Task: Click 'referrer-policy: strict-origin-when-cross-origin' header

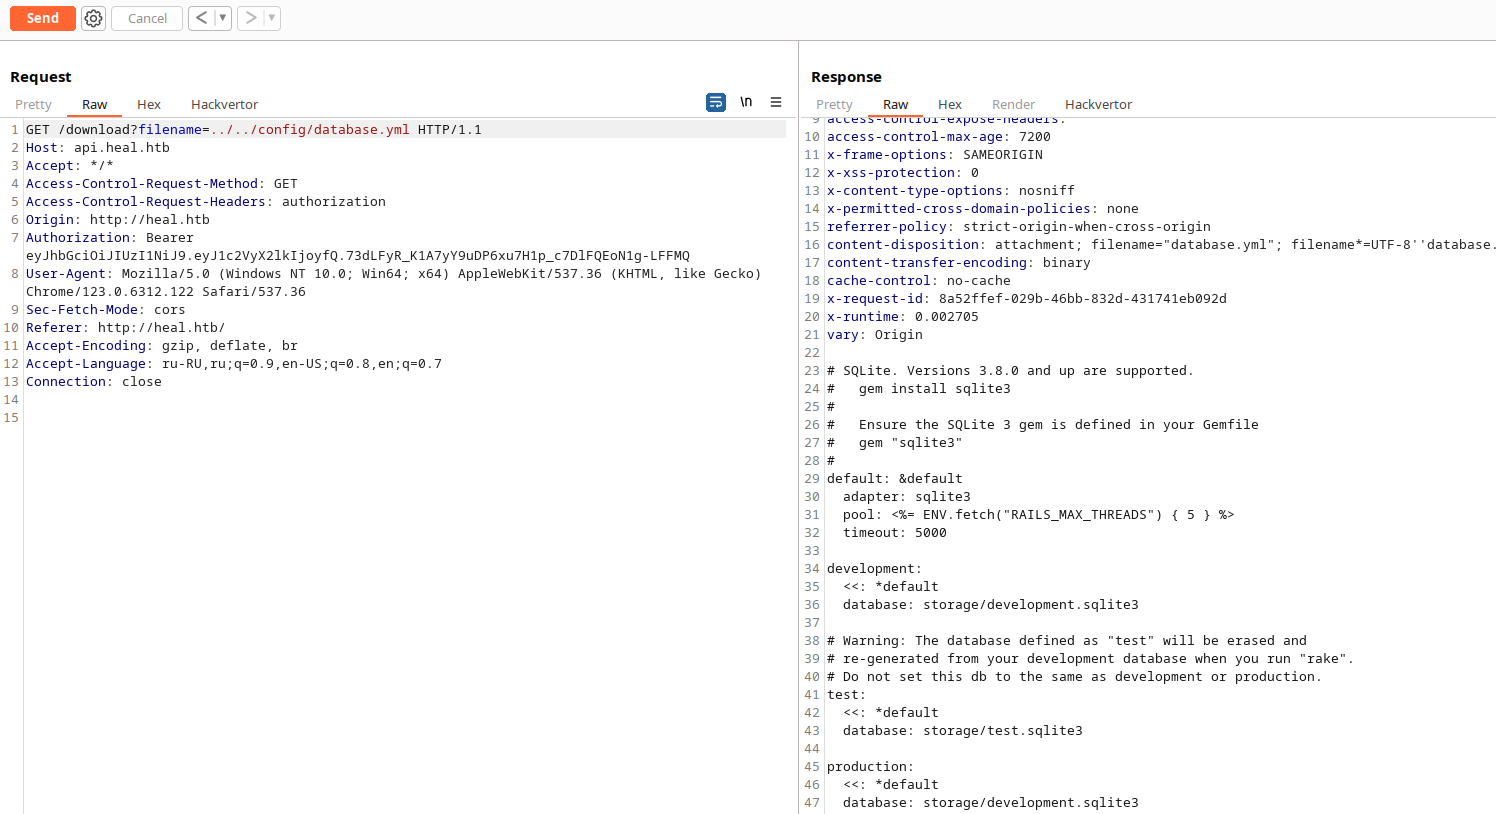Action: pos(1019,227)
